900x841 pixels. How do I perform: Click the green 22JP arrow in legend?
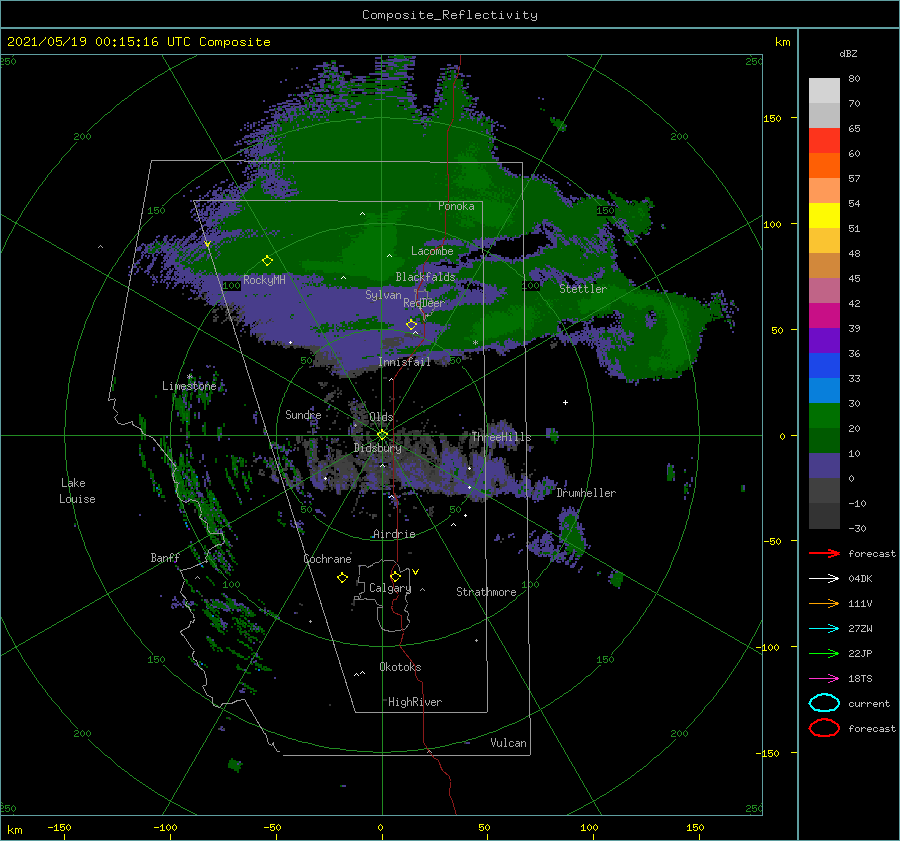(x=824, y=653)
